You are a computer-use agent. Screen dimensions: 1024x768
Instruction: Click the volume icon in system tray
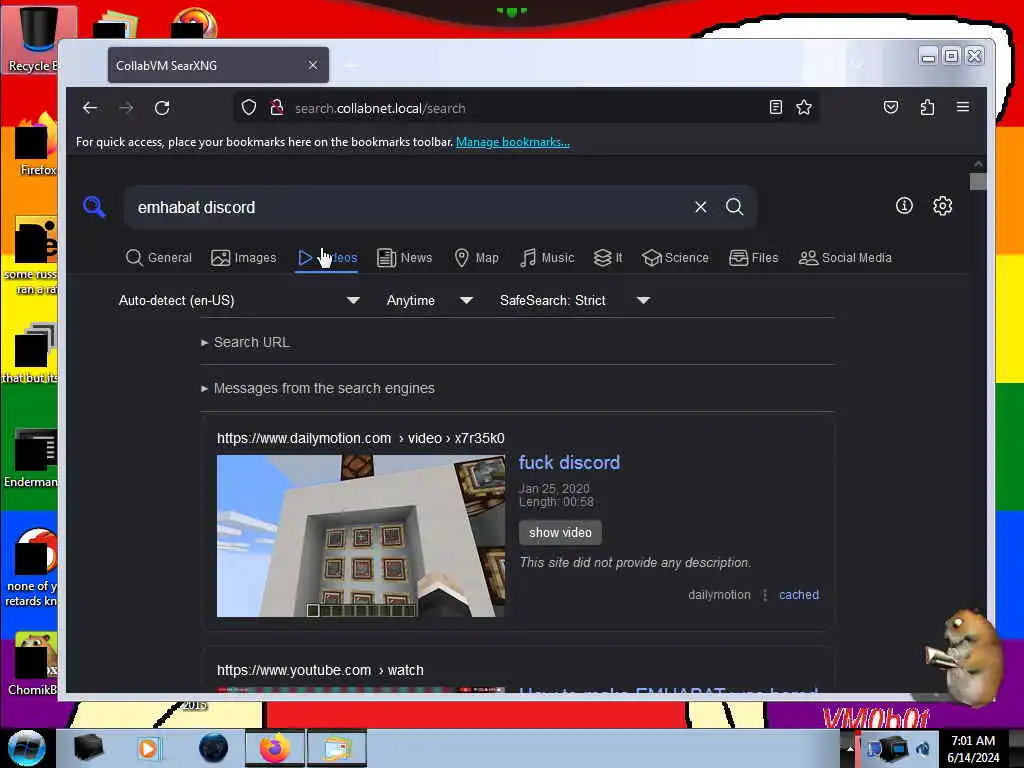923,748
